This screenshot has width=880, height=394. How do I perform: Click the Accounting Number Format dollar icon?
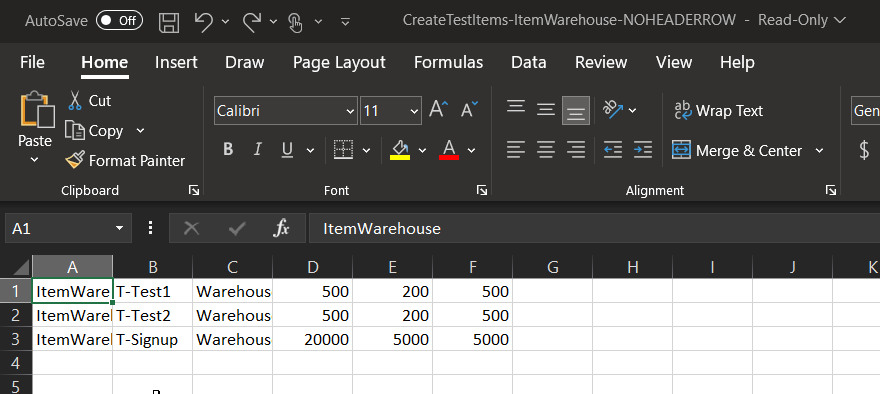[864, 150]
